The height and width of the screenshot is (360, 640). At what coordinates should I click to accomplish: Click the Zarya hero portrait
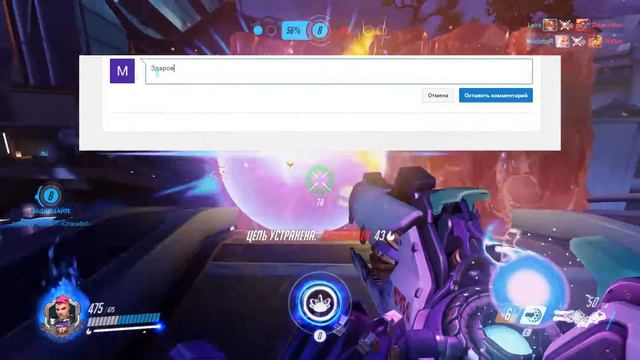tap(61, 314)
